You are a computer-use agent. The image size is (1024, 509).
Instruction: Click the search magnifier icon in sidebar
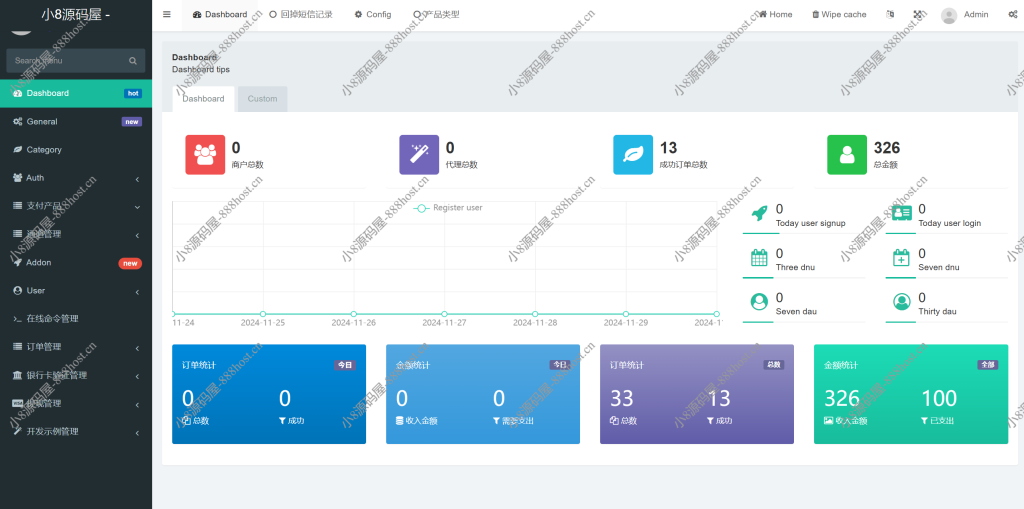[133, 61]
